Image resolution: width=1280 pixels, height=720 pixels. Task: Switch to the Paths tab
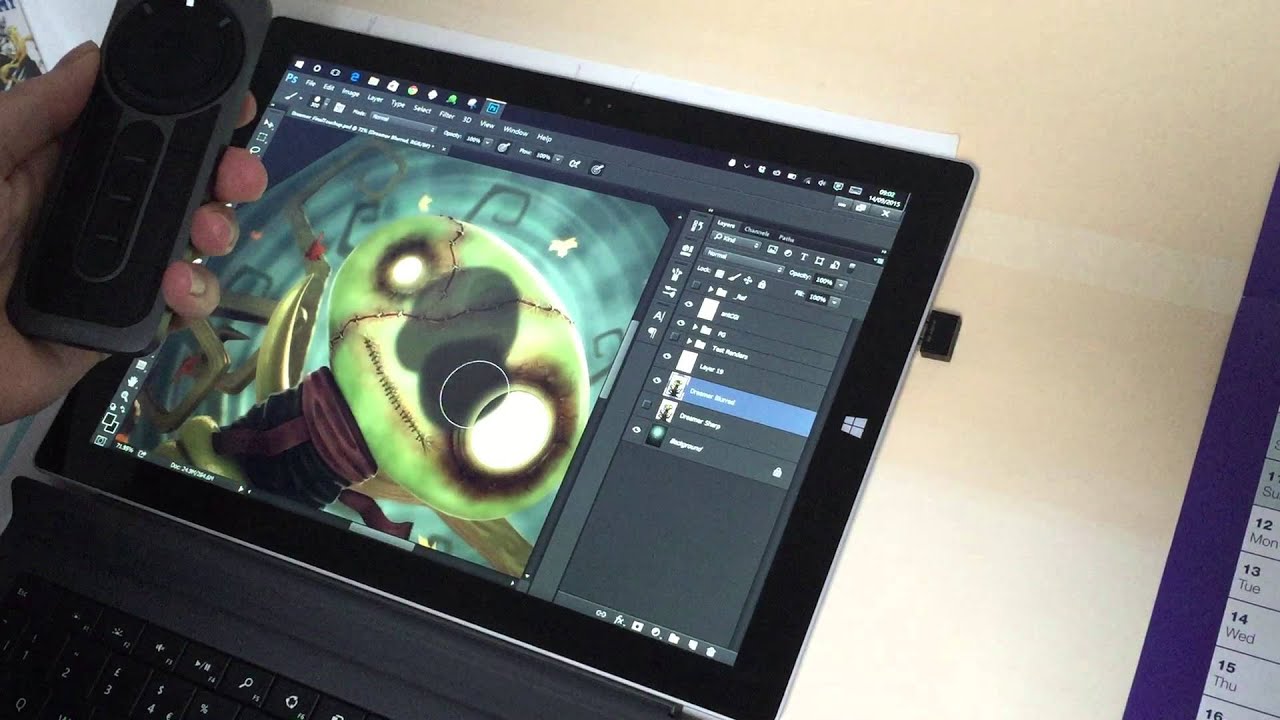pos(786,238)
